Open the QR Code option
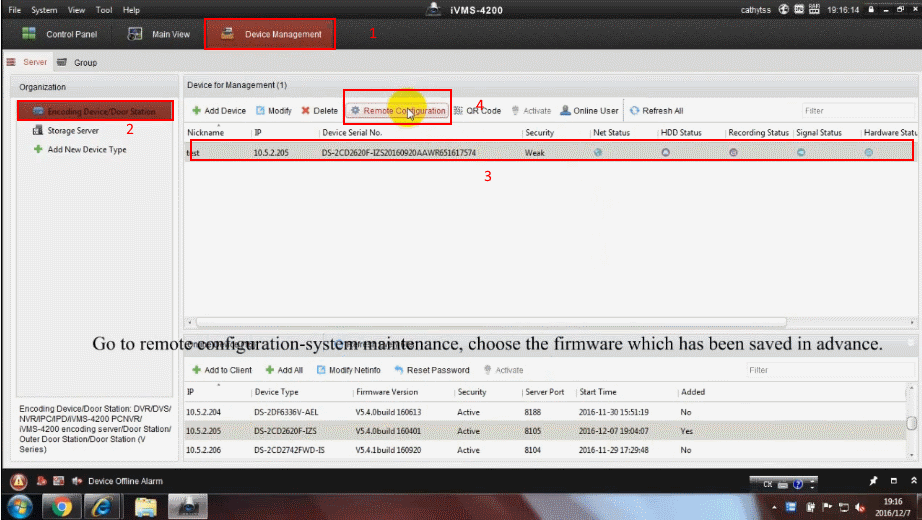The width and height of the screenshot is (922, 520). click(478, 111)
